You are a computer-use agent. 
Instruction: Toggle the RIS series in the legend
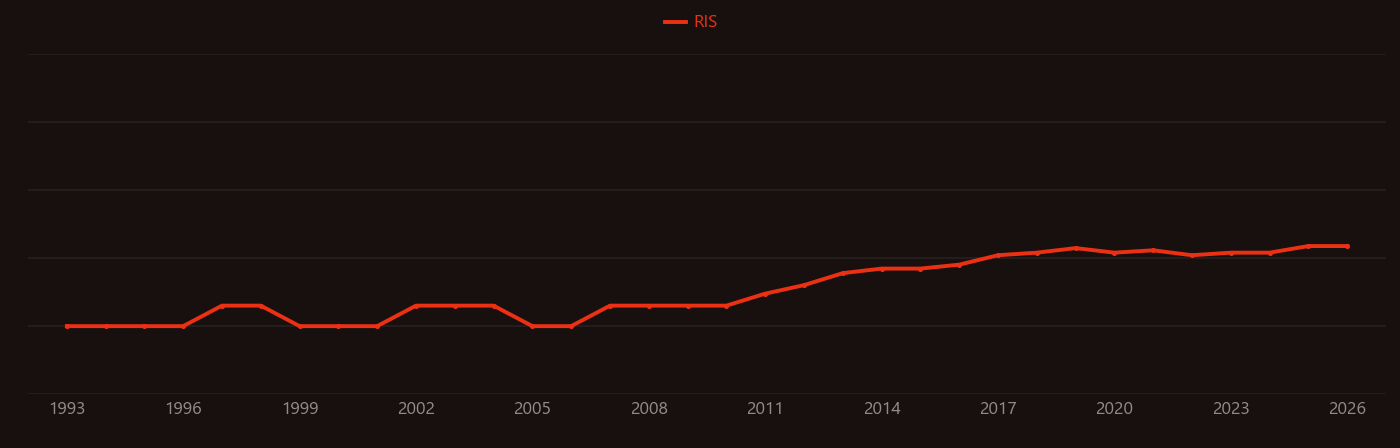click(691, 22)
